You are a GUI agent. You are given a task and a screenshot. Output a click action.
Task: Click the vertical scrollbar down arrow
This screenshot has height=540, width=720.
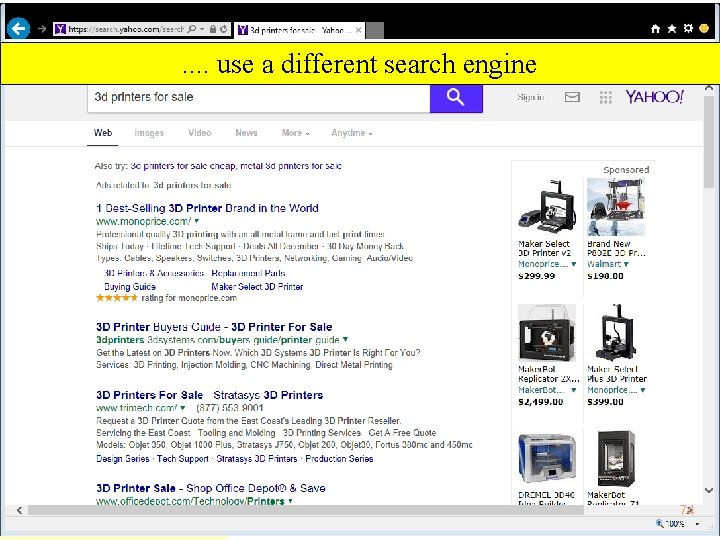tap(709, 490)
